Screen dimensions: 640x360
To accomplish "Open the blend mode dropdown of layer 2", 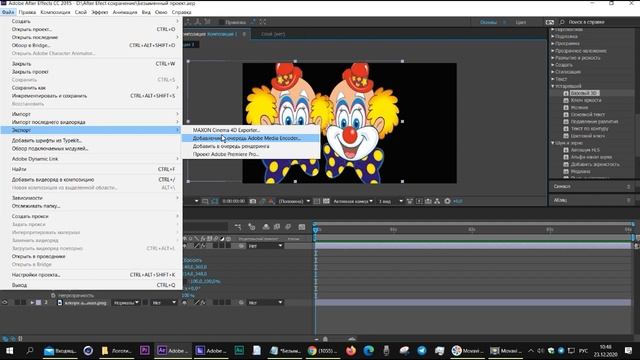I will [126, 302].
